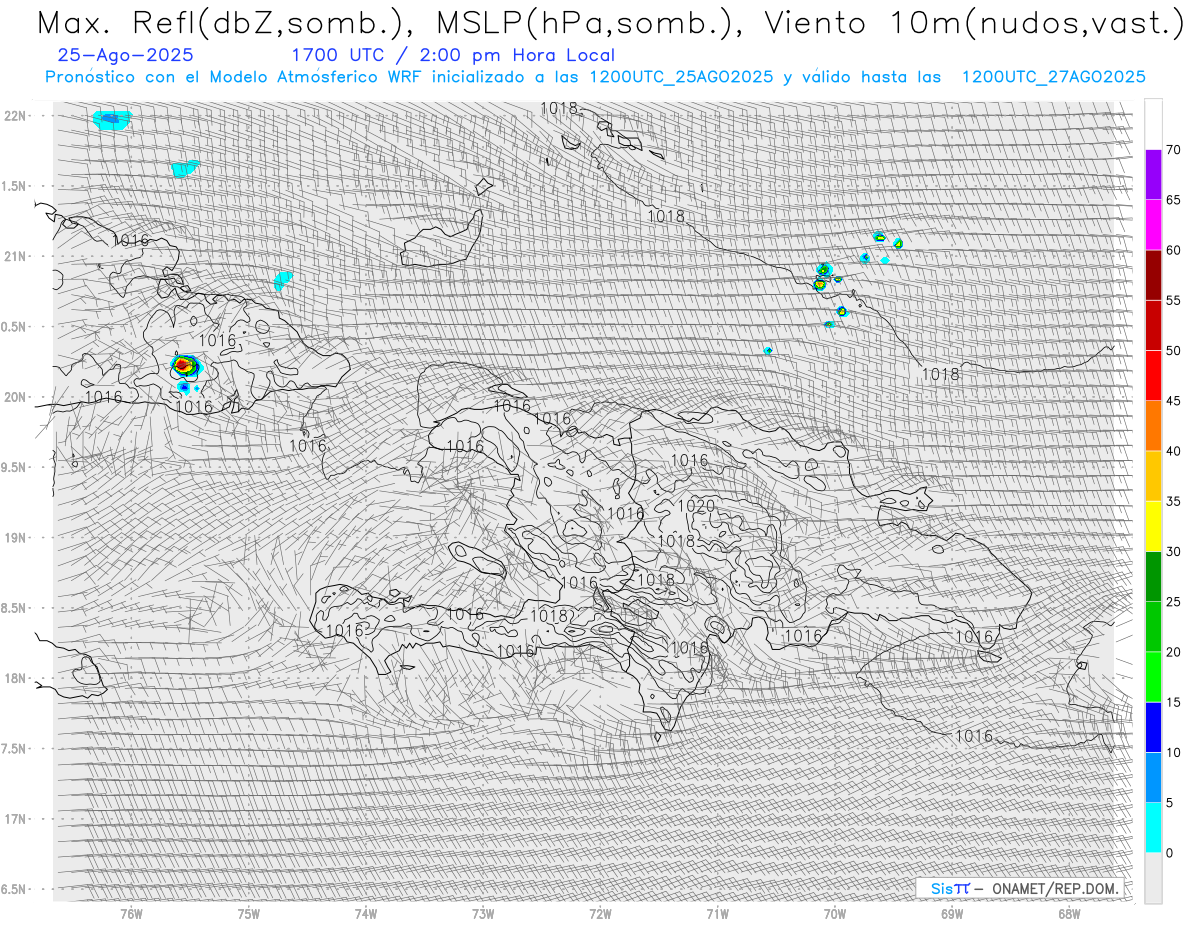This screenshot has height=927, width=1200.
Task: Click the gray below-zero color band
Action: (1153, 878)
